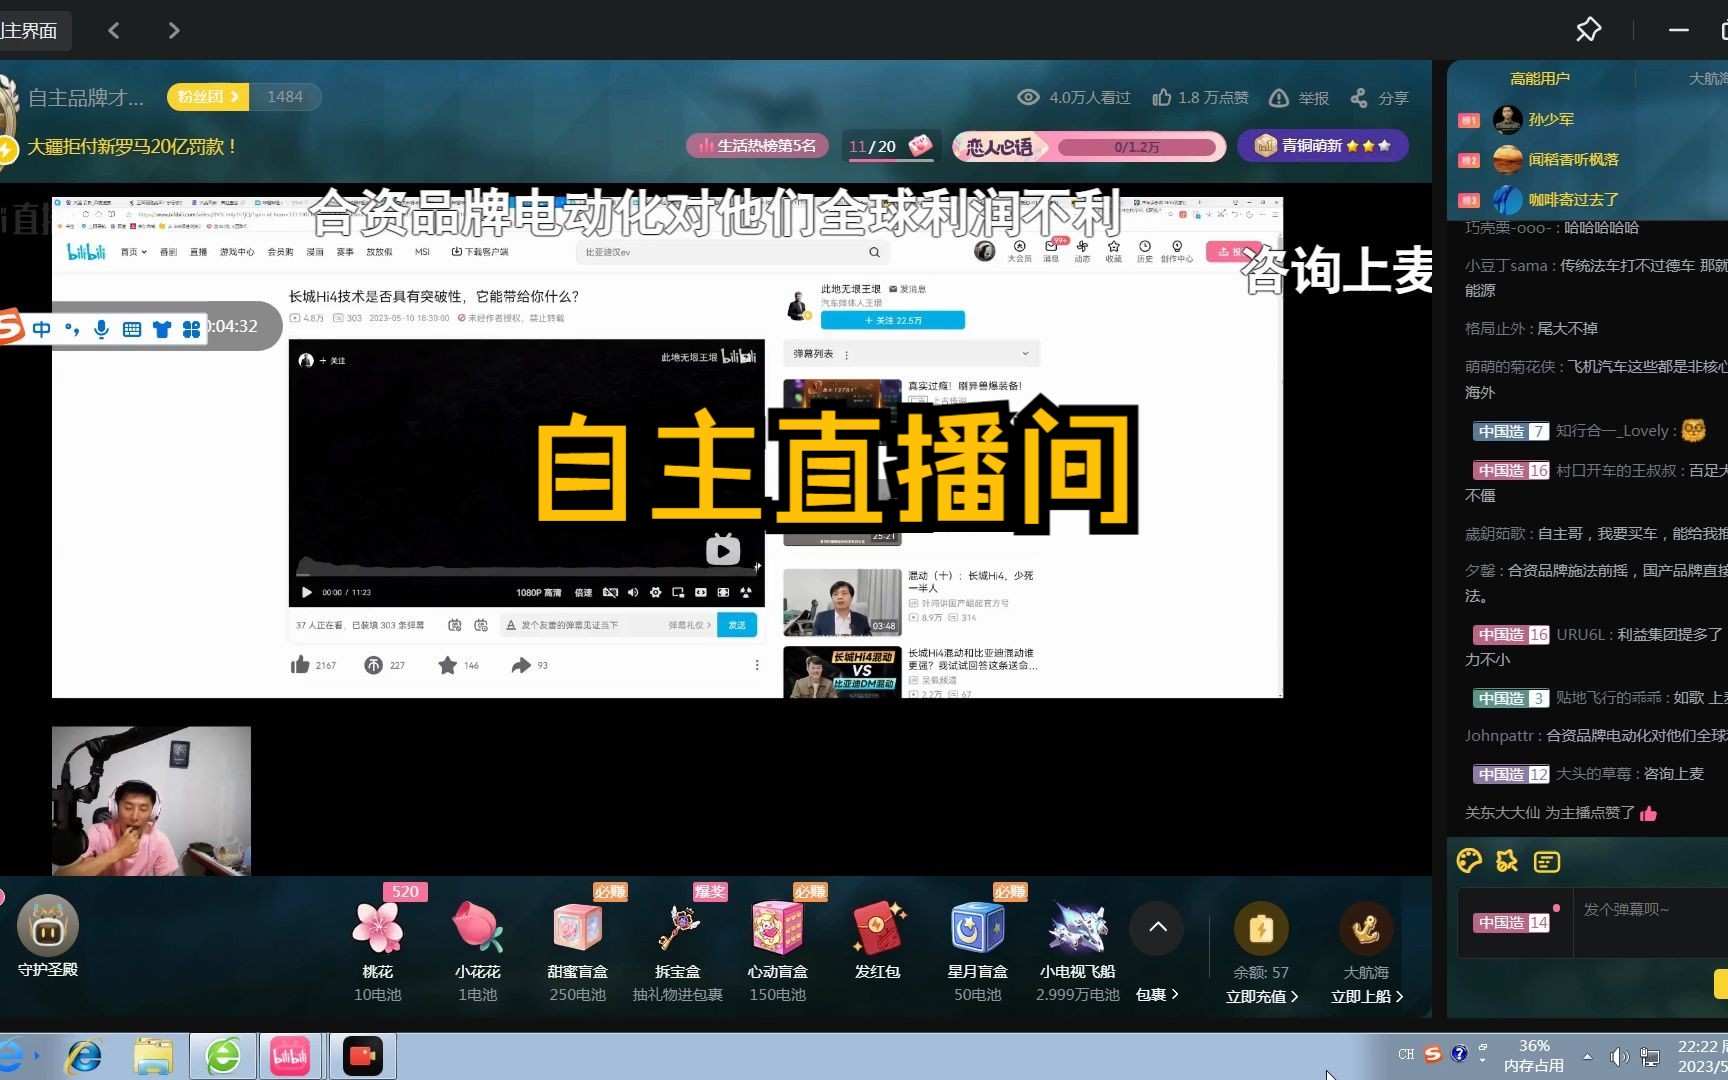Viewport: 1728px width, 1080px height.
Task: Click the 1080P 高清 quality selector
Action: (x=539, y=592)
